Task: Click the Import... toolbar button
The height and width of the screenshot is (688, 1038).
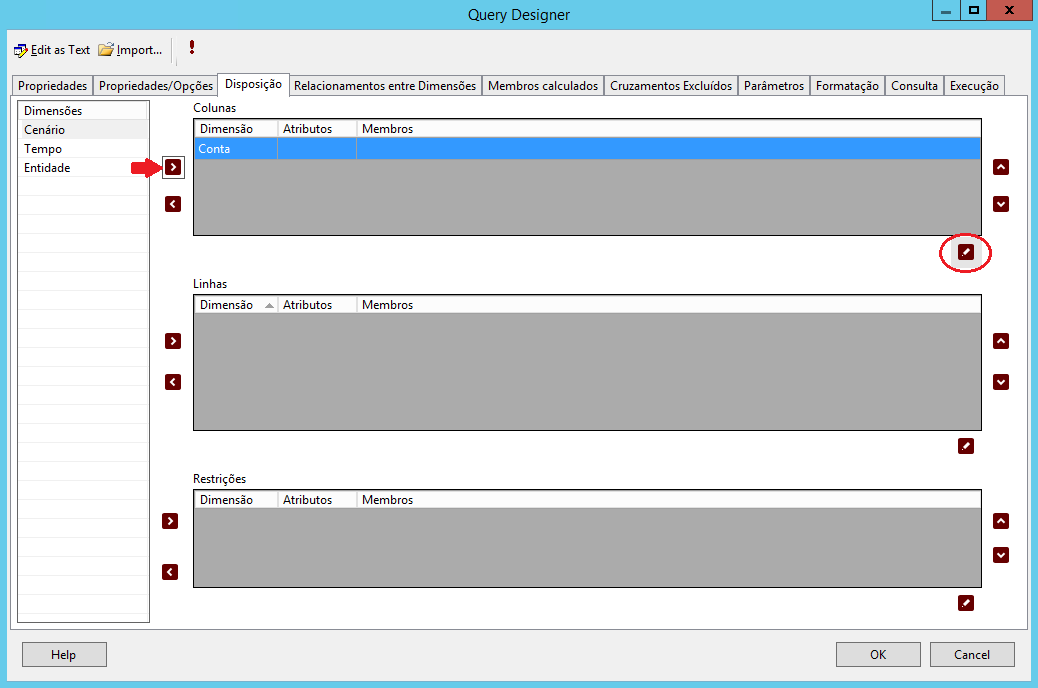Action: [130, 50]
